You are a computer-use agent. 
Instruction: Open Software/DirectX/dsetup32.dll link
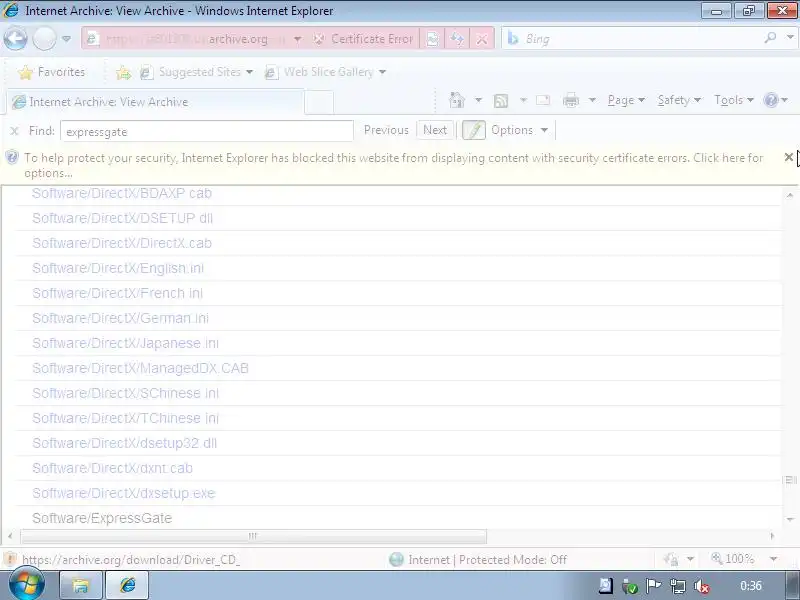click(x=124, y=443)
